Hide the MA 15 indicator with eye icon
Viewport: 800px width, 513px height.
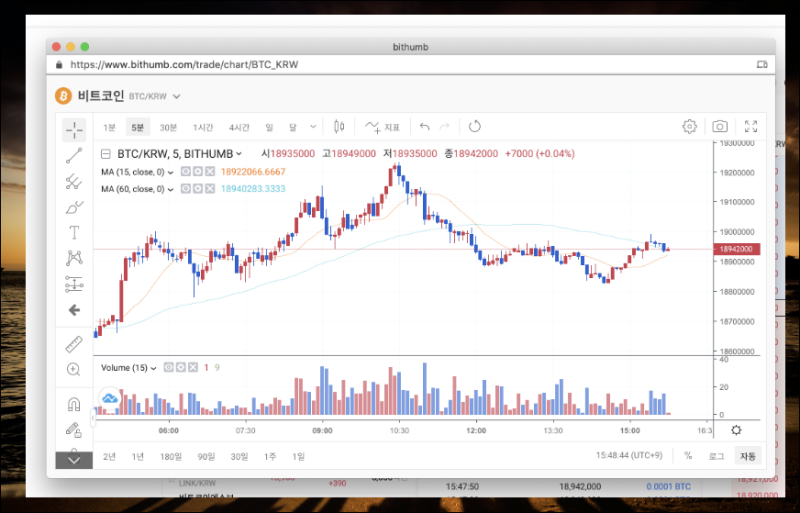click(x=186, y=172)
